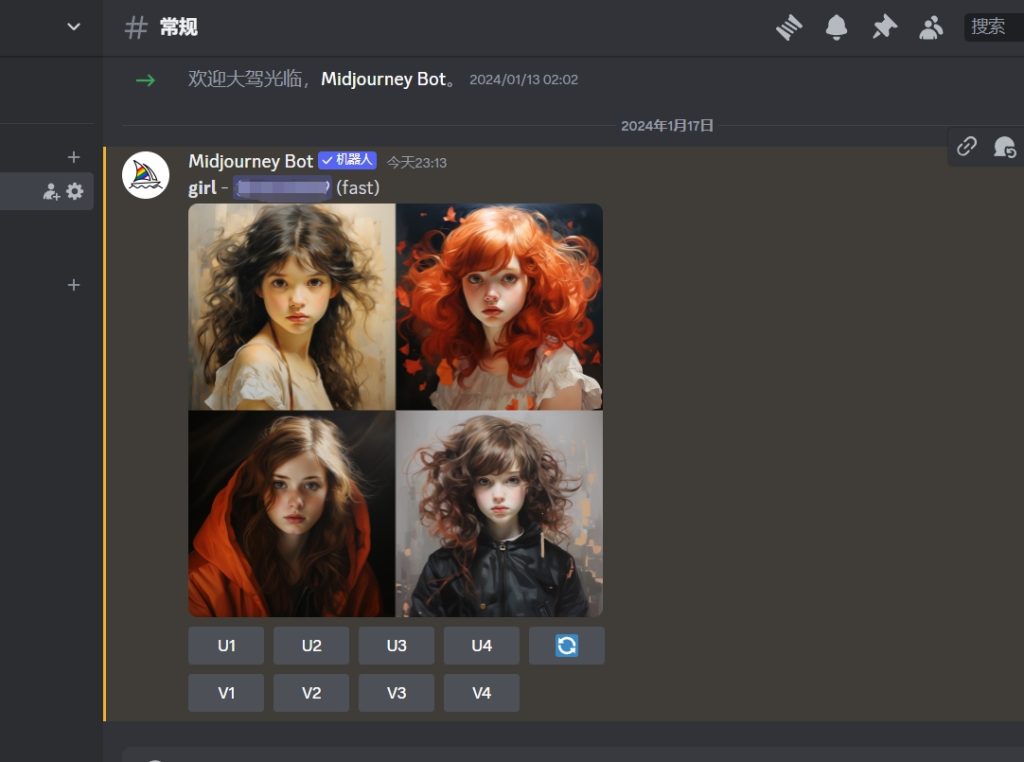Toggle the member list visibility
The width and height of the screenshot is (1024, 762).
(x=931, y=27)
